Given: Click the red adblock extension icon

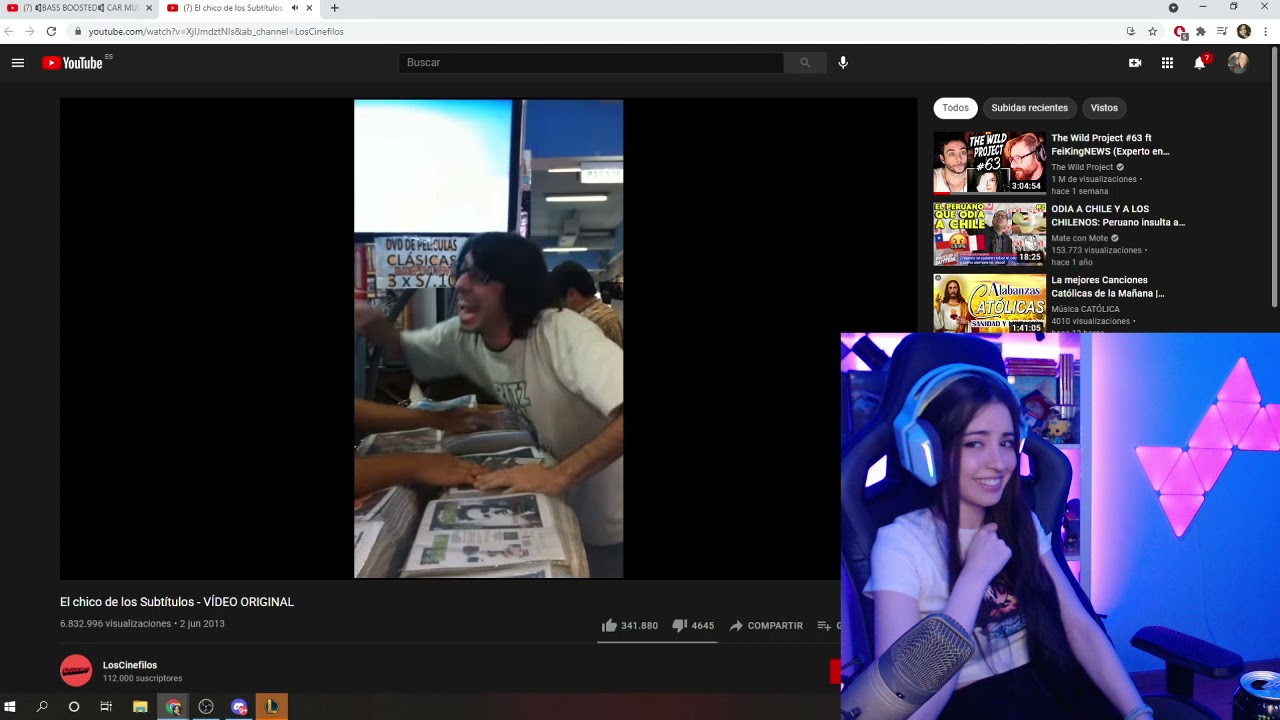Looking at the screenshot, I should tap(1180, 32).
